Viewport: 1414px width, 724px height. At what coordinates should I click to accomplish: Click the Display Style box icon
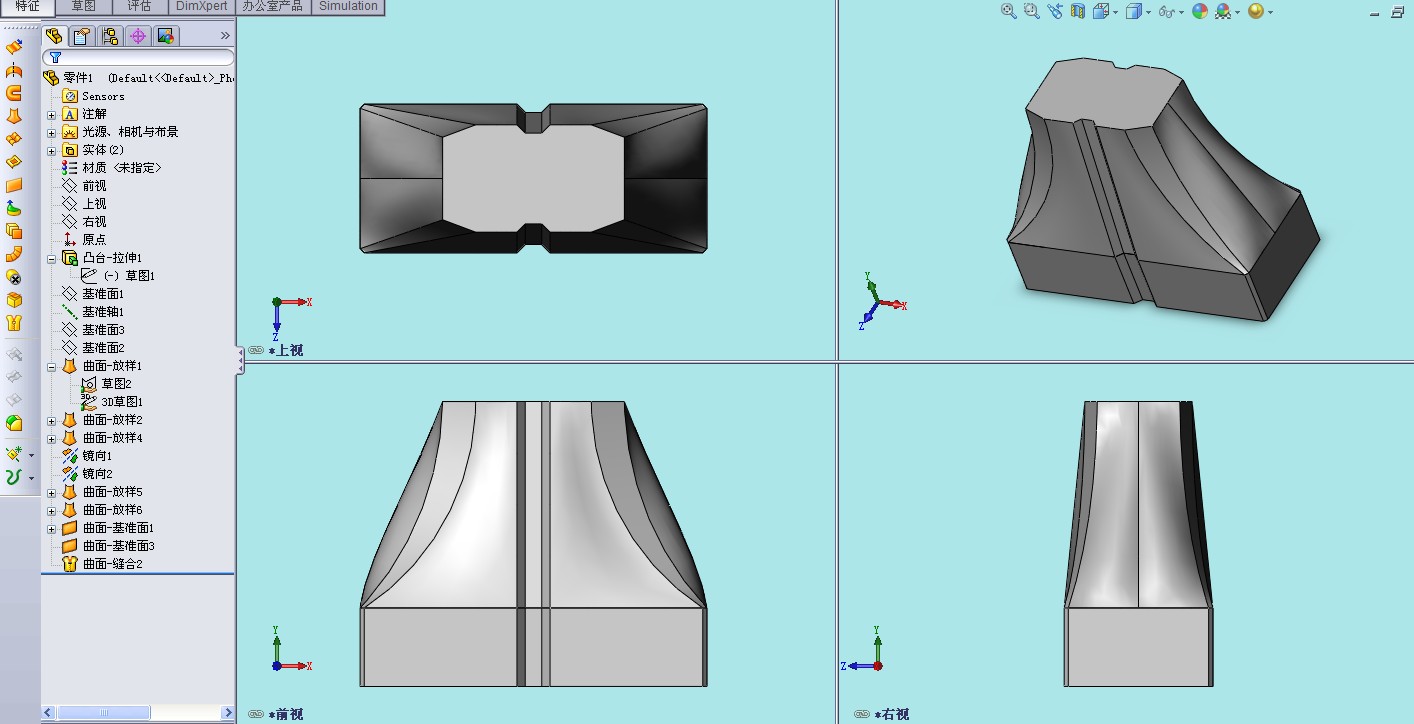pyautogui.click(x=1134, y=11)
